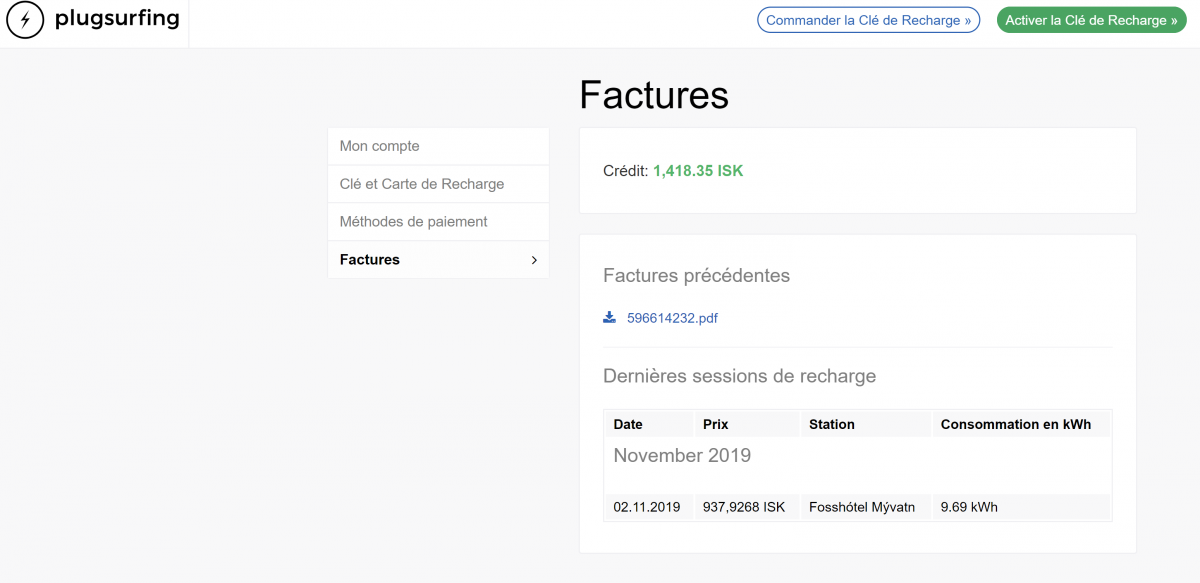Open the Mon compte sidebar item

click(380, 146)
